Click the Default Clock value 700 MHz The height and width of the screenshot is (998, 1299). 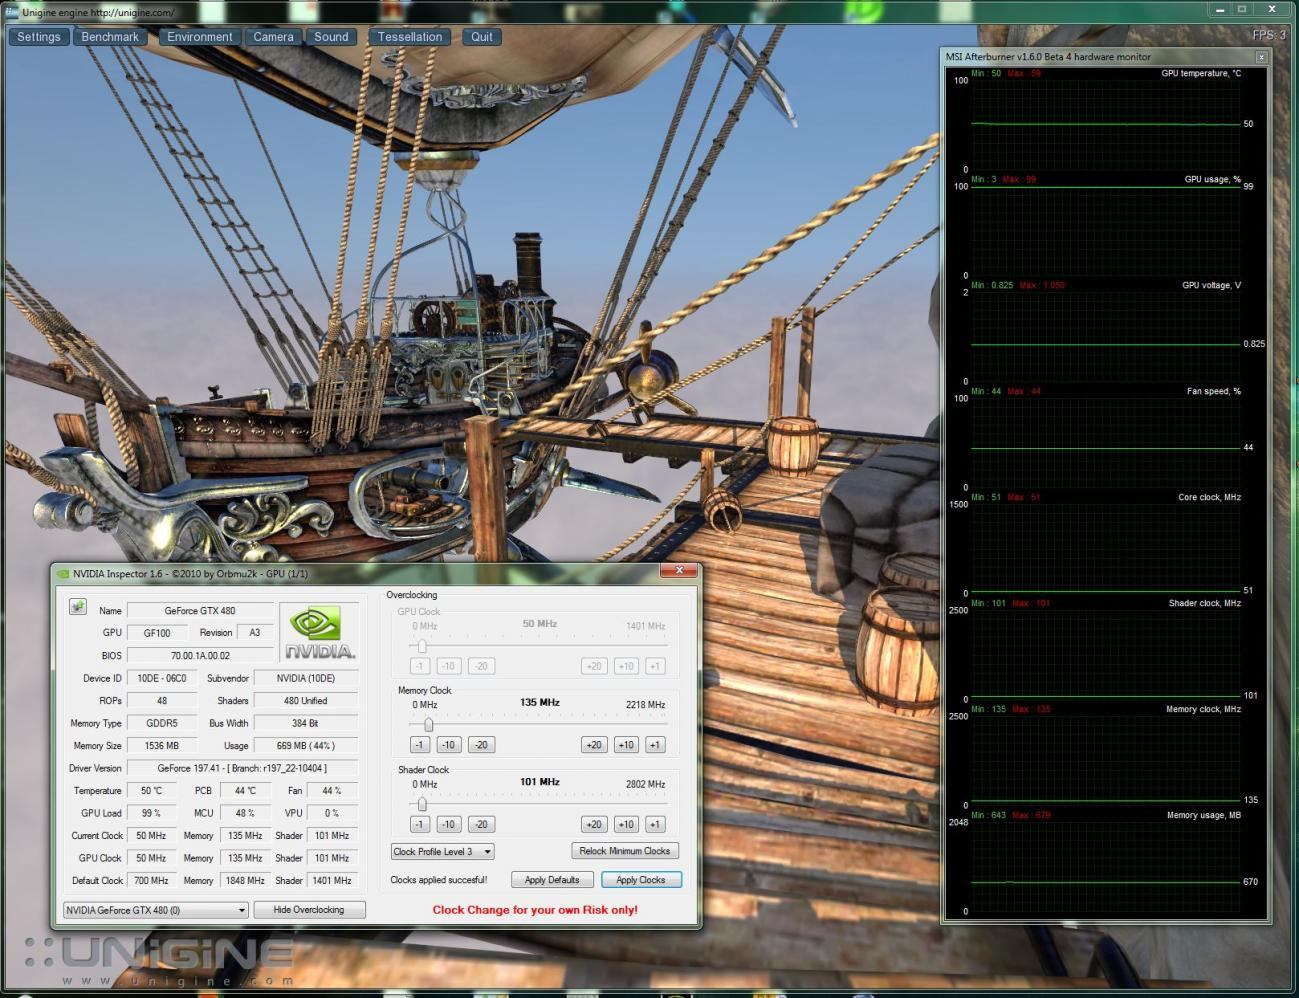coord(152,881)
